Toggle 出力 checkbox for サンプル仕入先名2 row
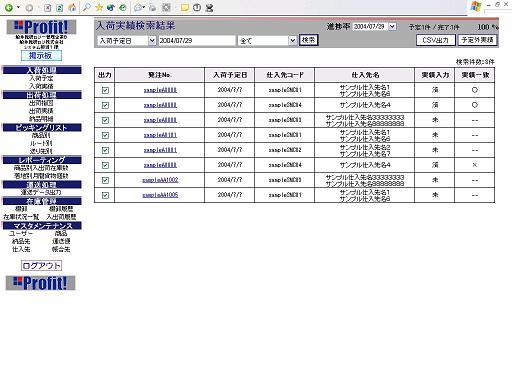This screenshot has width=512, height=384. pyautogui.click(x=105, y=150)
